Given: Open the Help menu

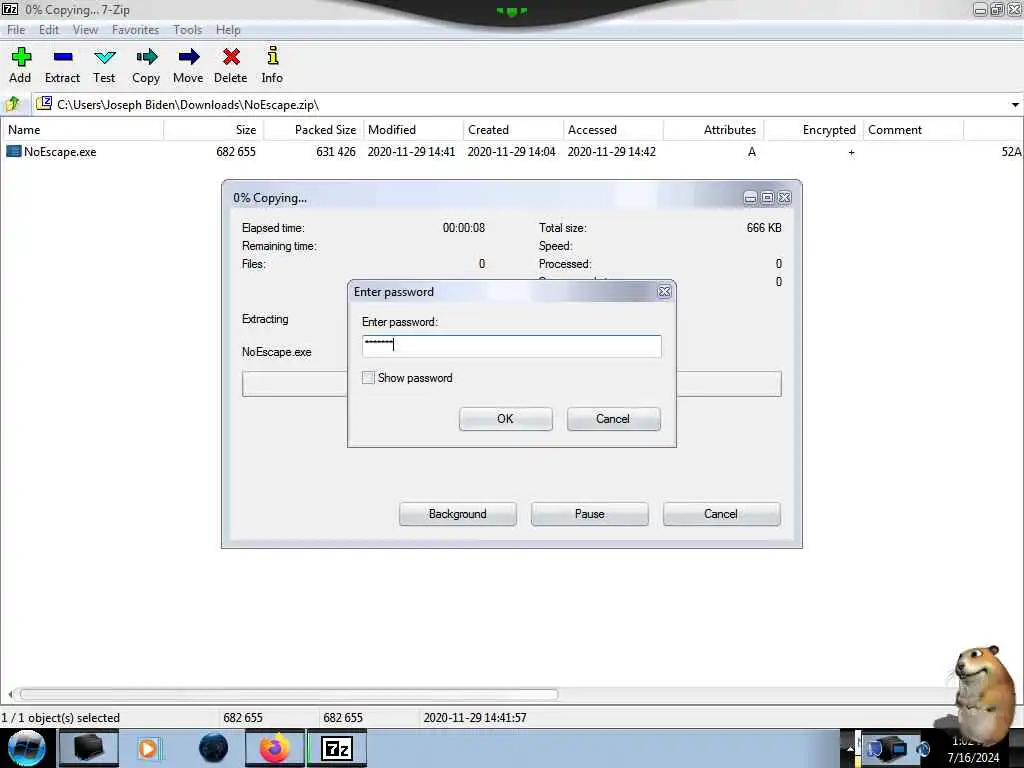Looking at the screenshot, I should (x=228, y=30).
